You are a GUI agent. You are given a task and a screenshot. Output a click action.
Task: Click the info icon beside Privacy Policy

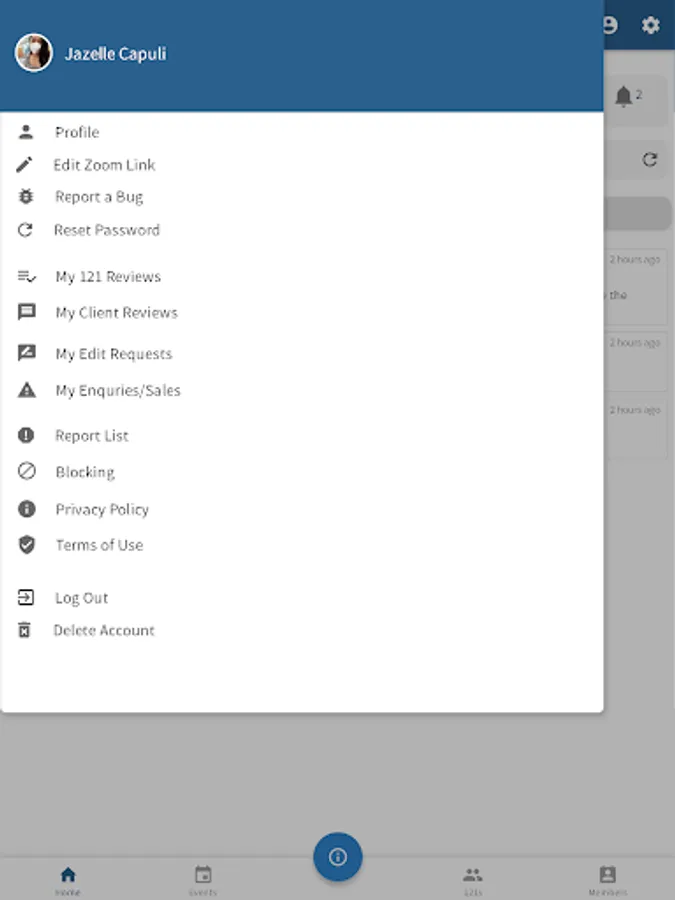click(26, 509)
